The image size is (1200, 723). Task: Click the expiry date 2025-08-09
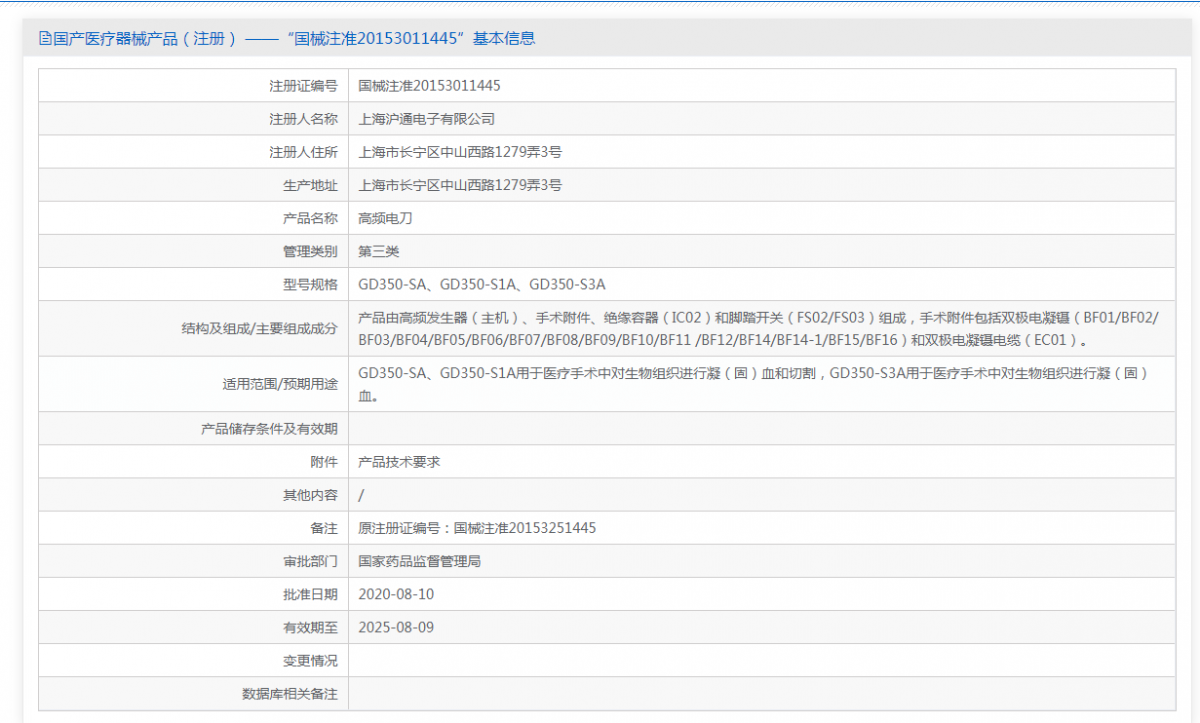pyautogui.click(x=396, y=627)
